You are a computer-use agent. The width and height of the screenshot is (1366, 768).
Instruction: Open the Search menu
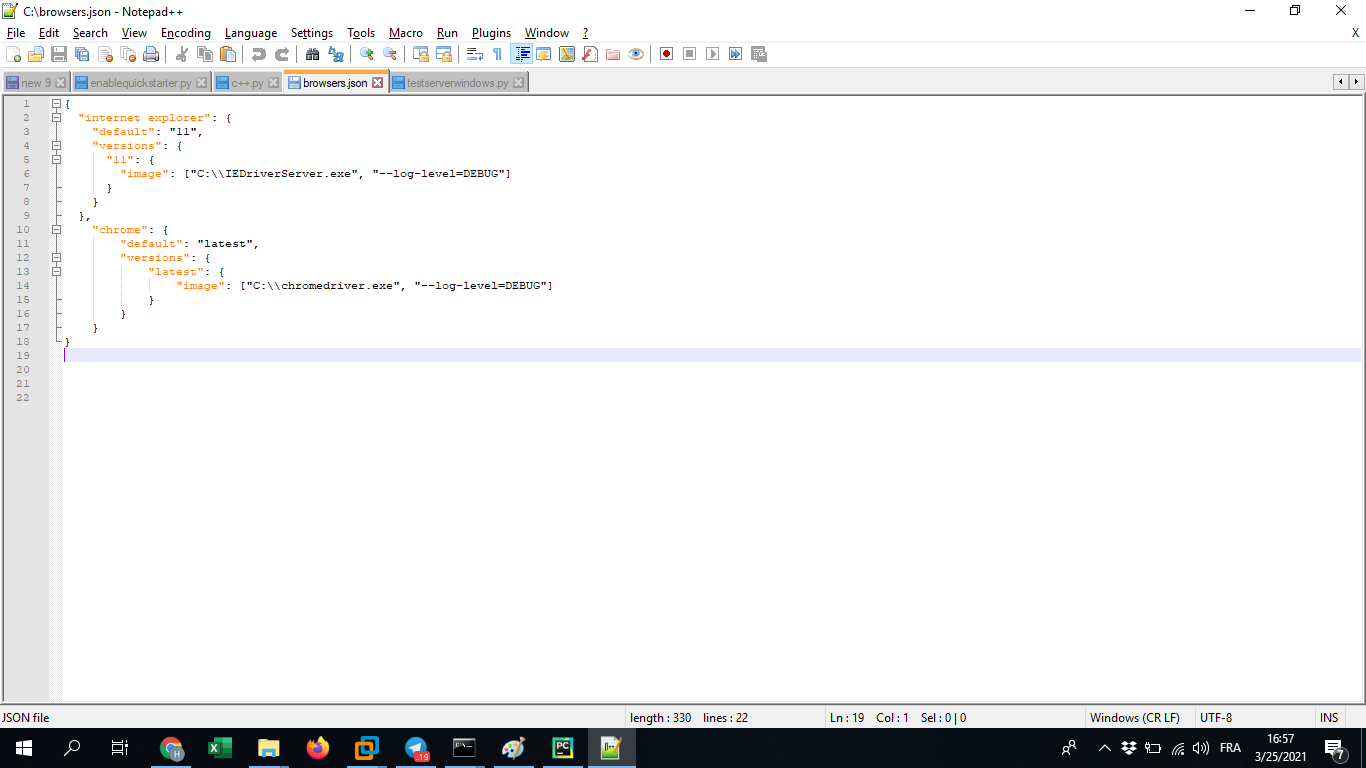coord(90,33)
